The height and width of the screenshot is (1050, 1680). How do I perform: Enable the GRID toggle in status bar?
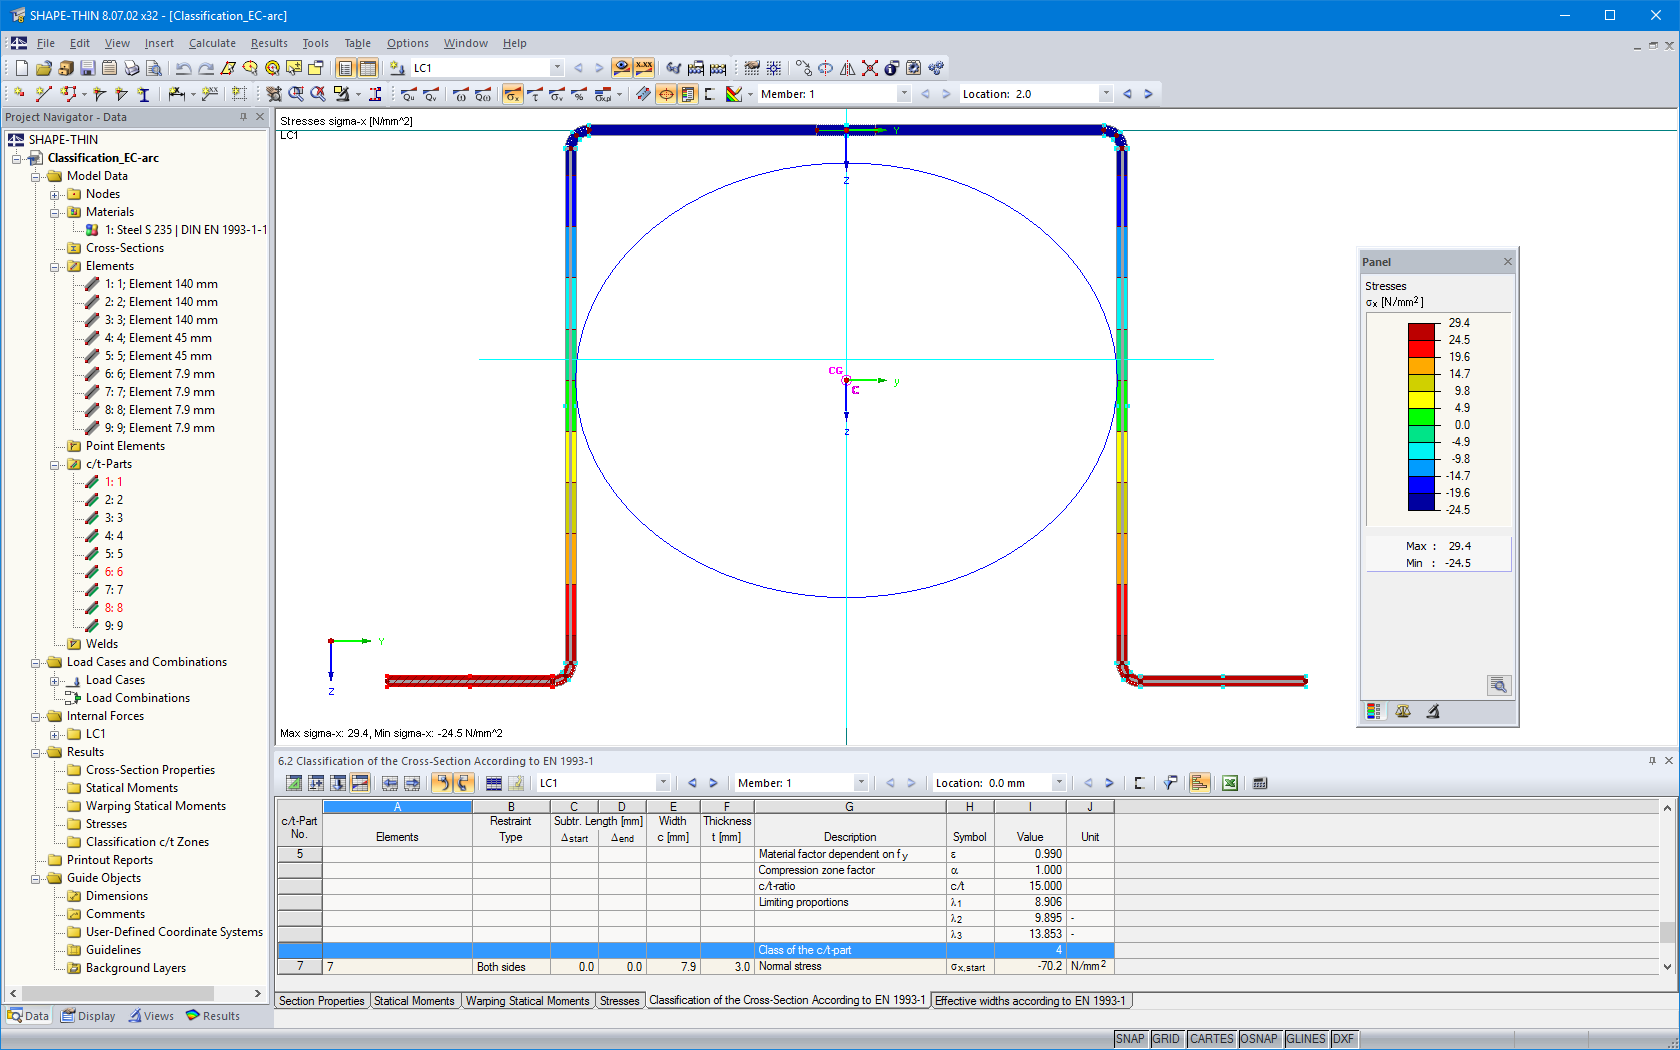(1166, 1039)
